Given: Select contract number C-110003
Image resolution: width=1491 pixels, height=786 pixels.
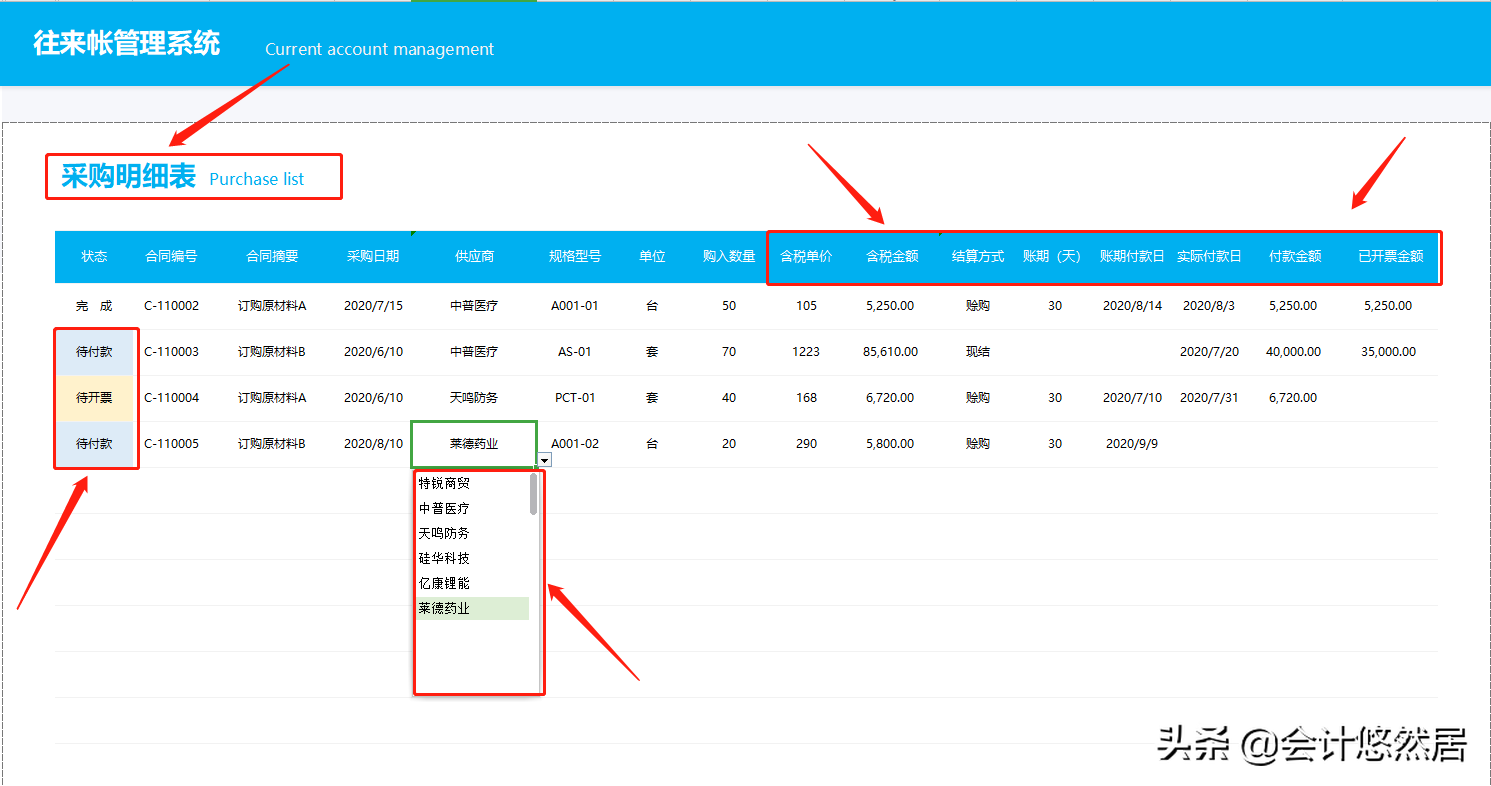Looking at the screenshot, I should click(171, 352).
